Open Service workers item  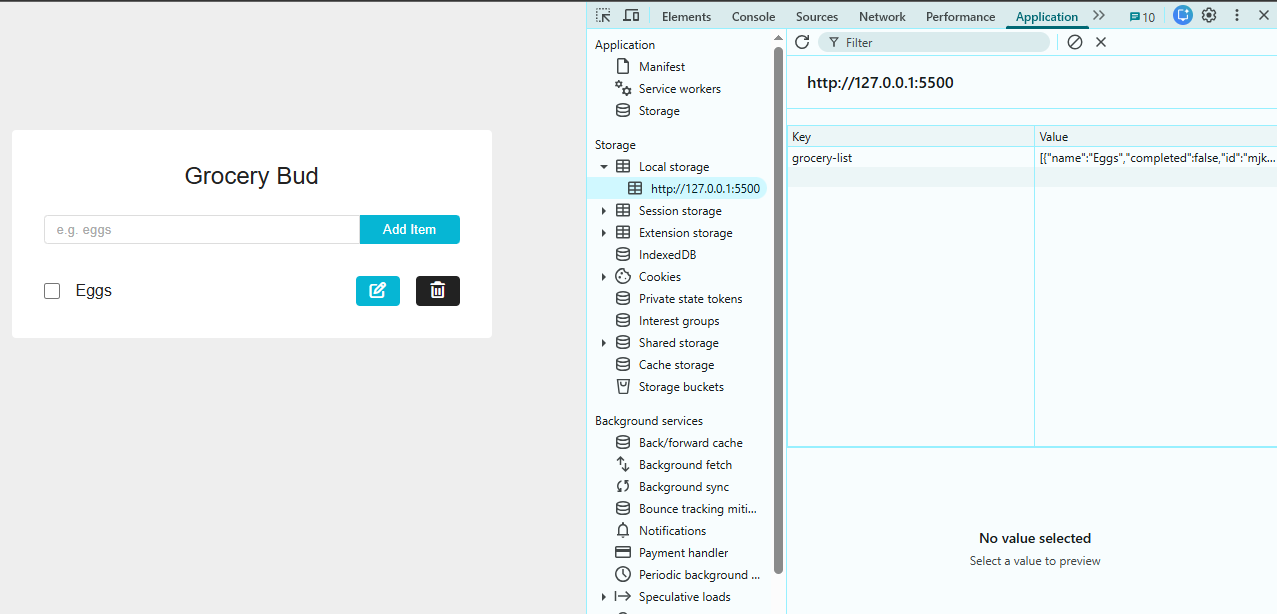click(680, 89)
